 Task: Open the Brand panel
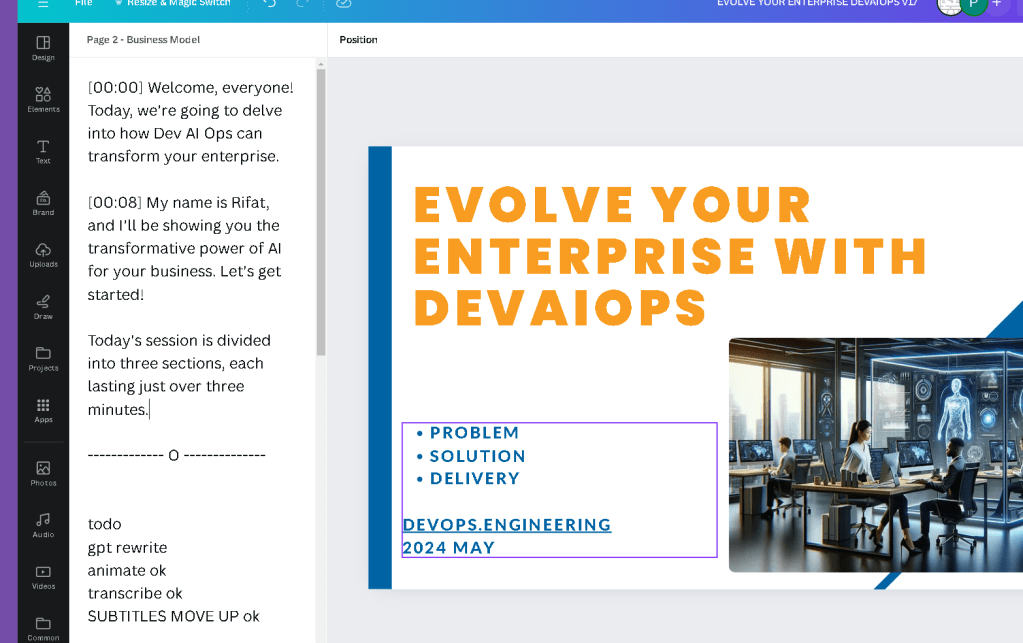(43, 203)
